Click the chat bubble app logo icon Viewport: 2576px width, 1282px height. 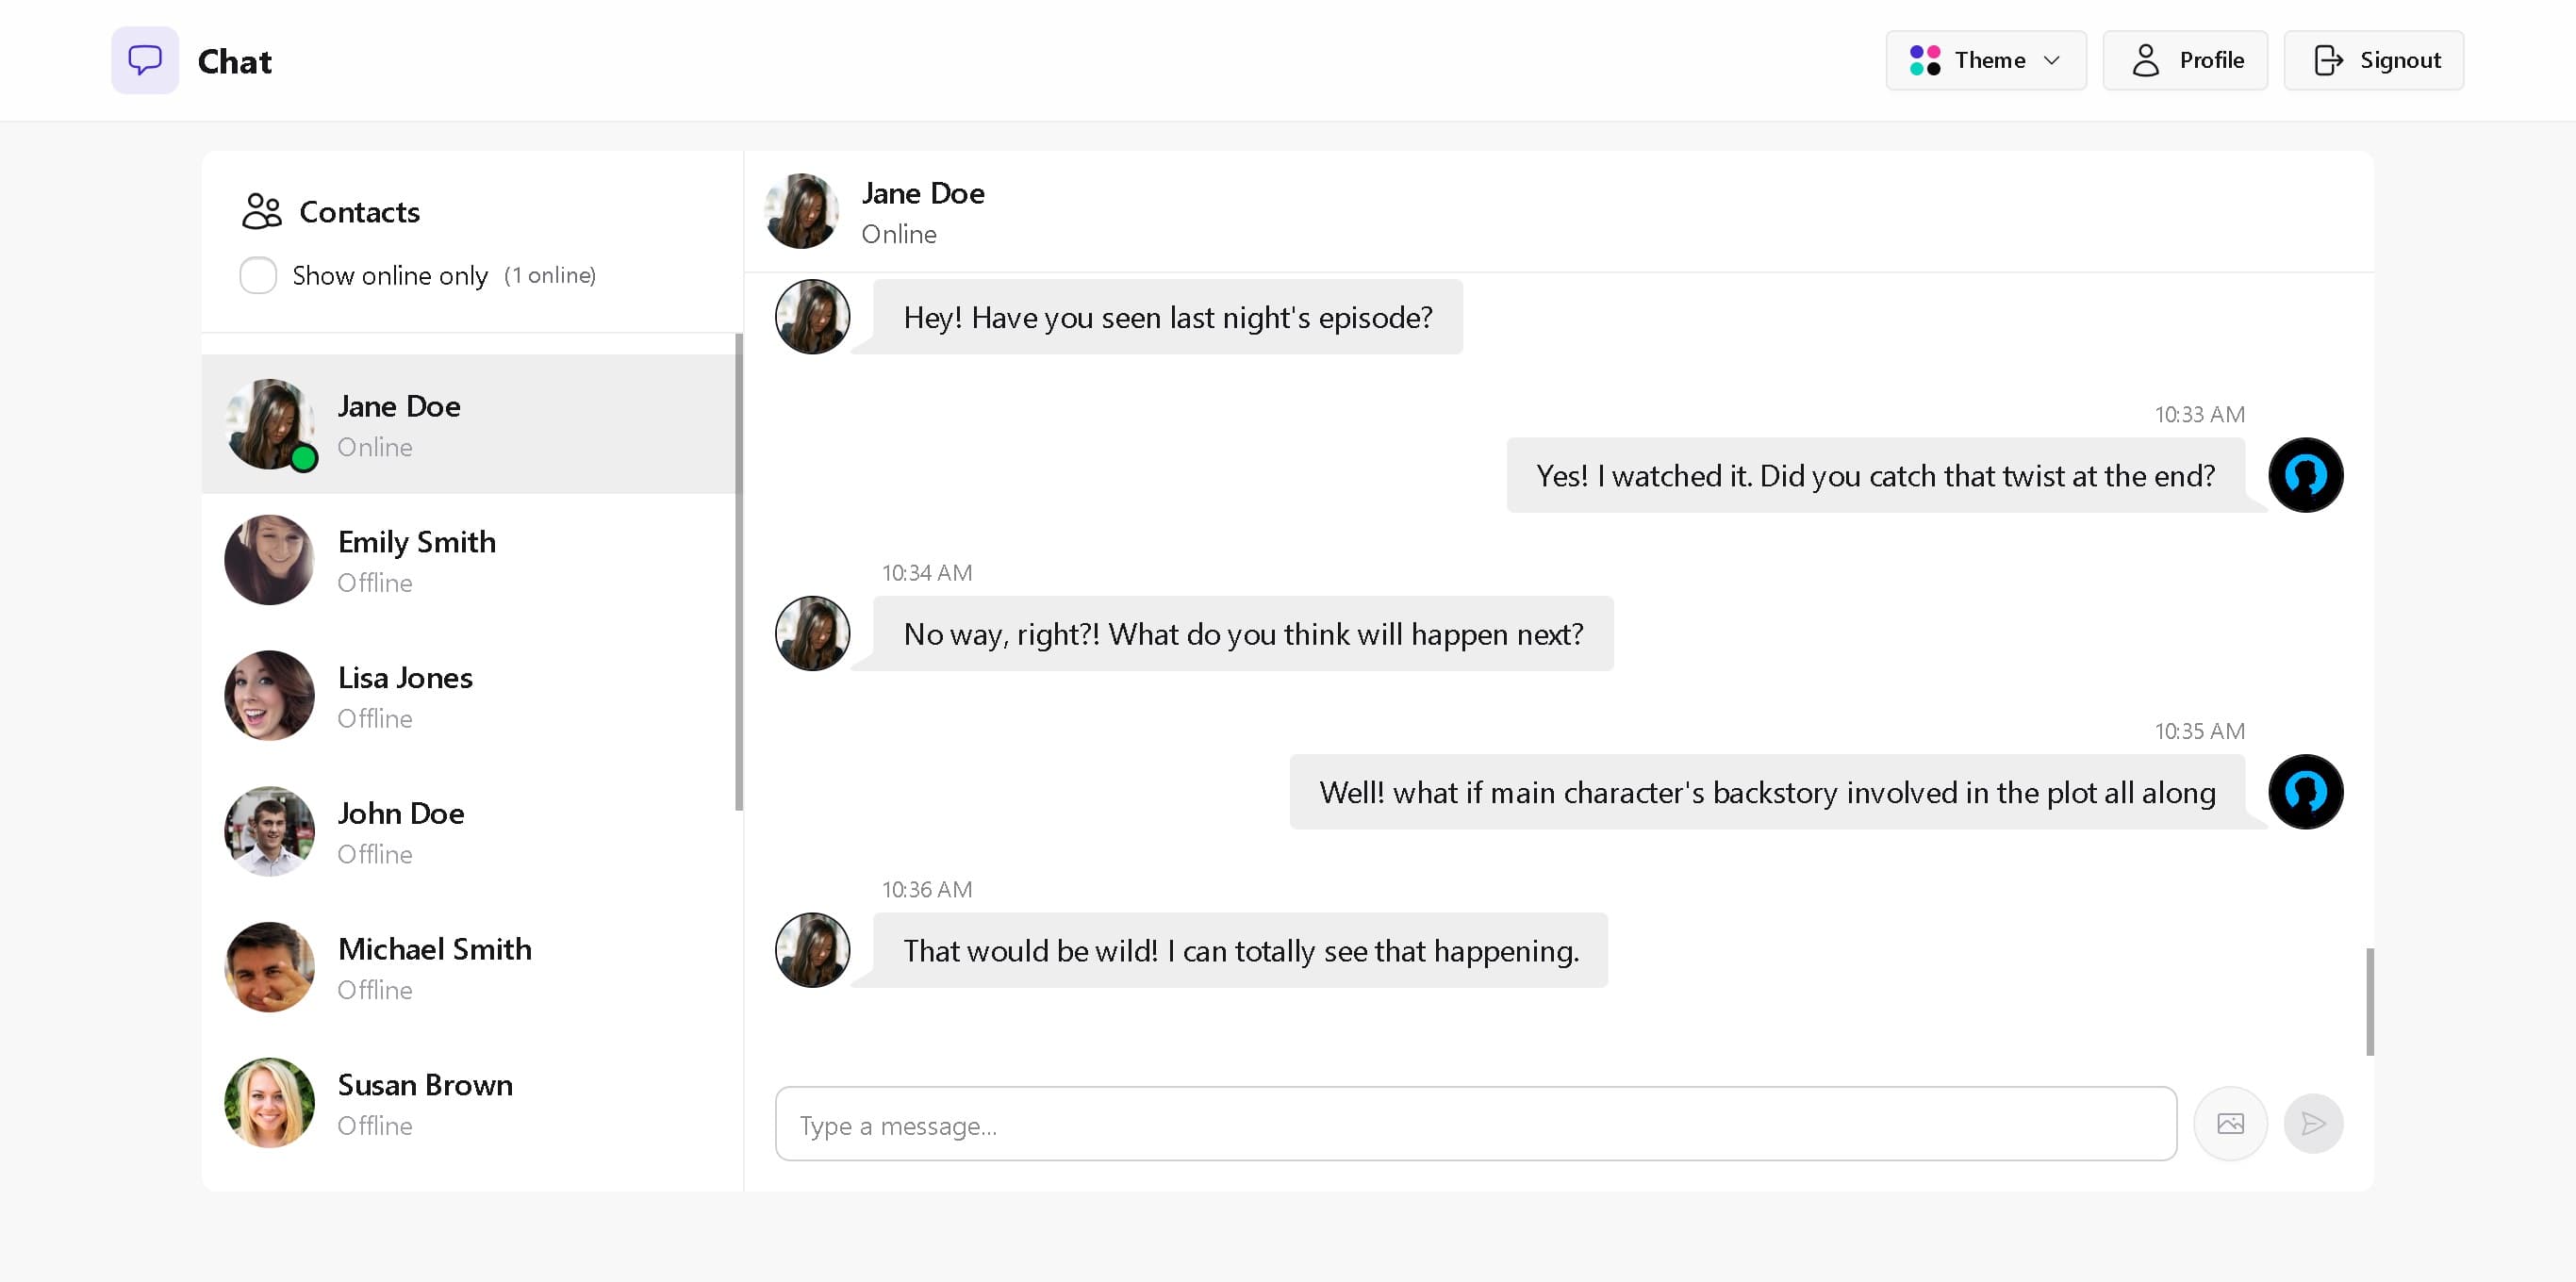coord(144,60)
